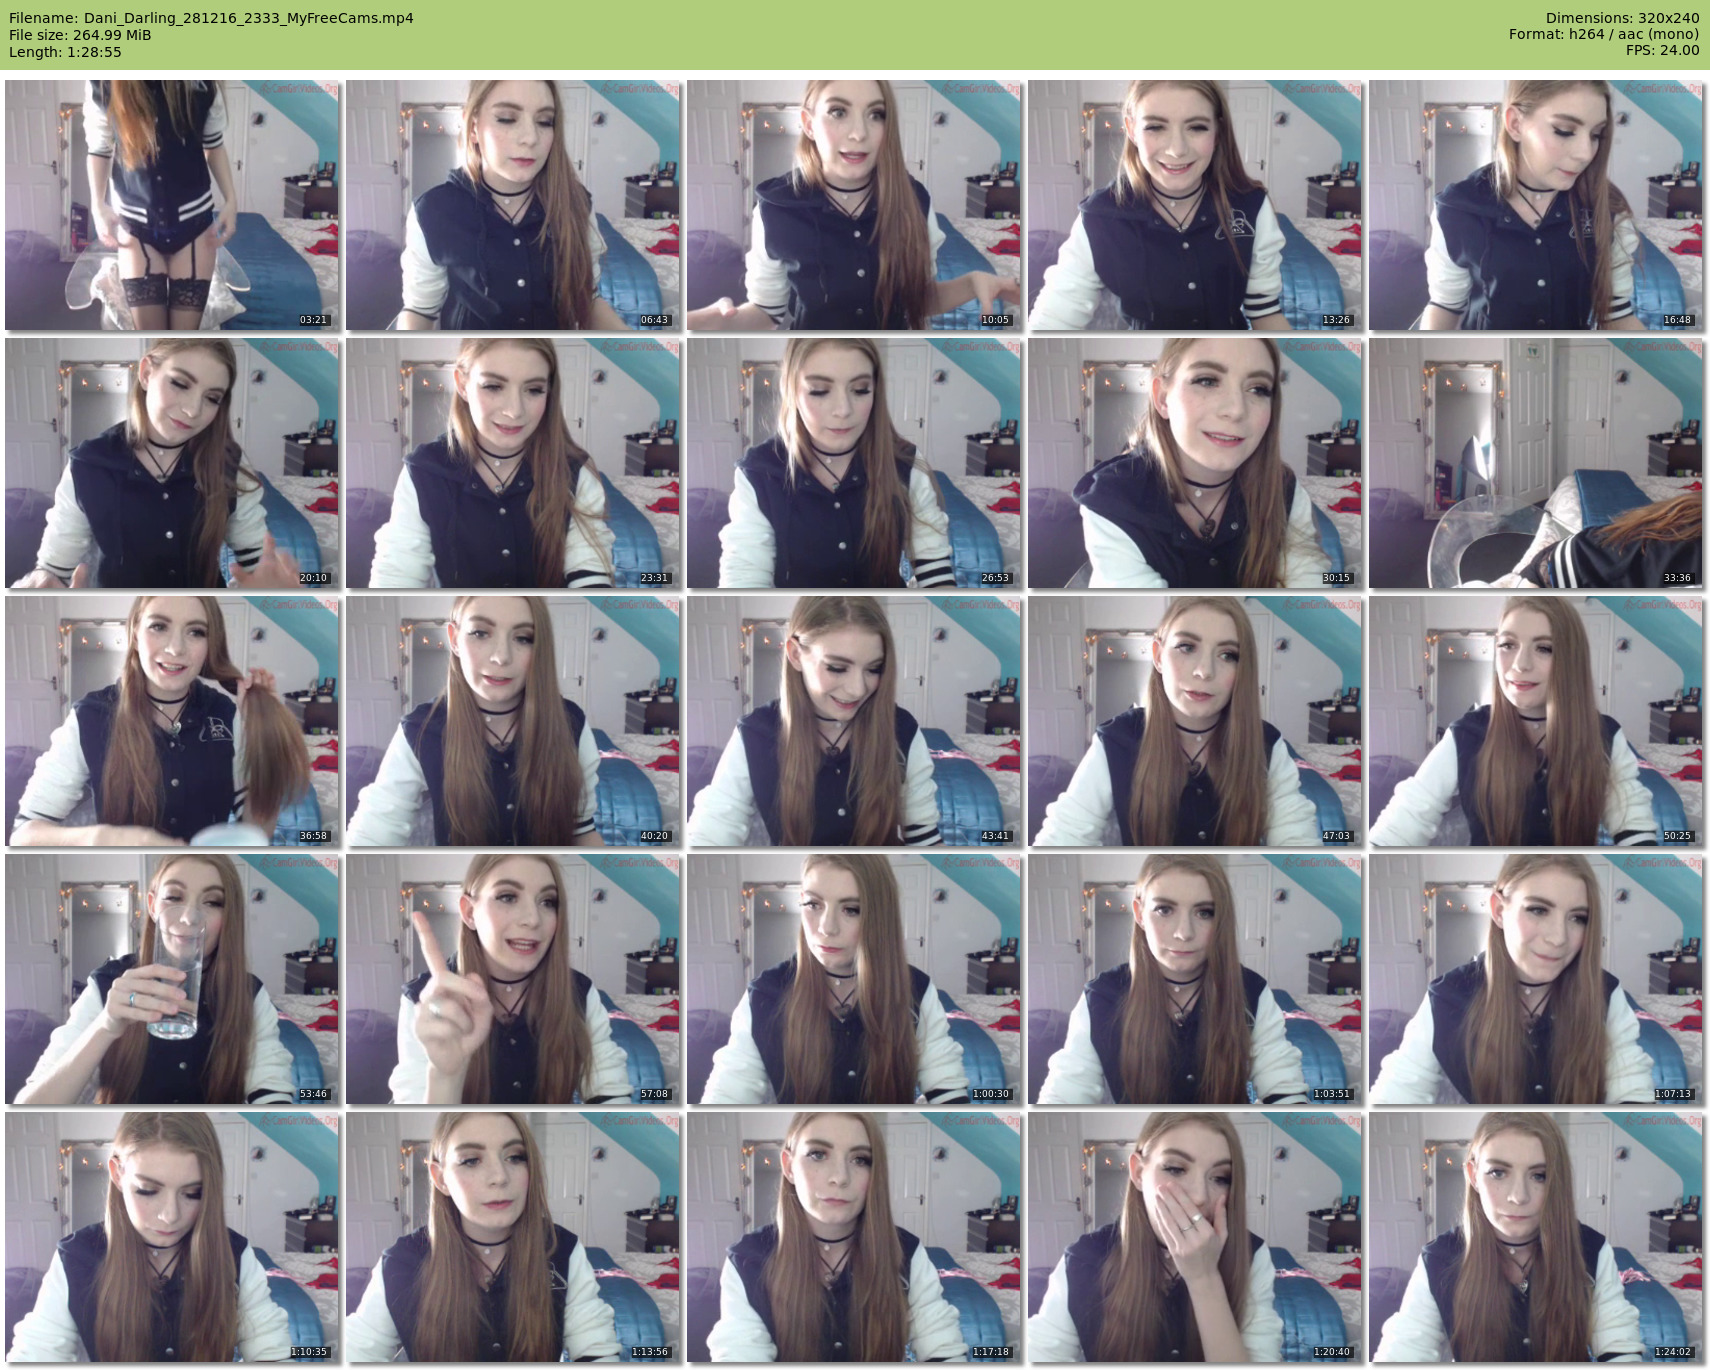Screen dimensions: 1710x1370
Task: Open the frame at 30:15
Action: (1195, 463)
